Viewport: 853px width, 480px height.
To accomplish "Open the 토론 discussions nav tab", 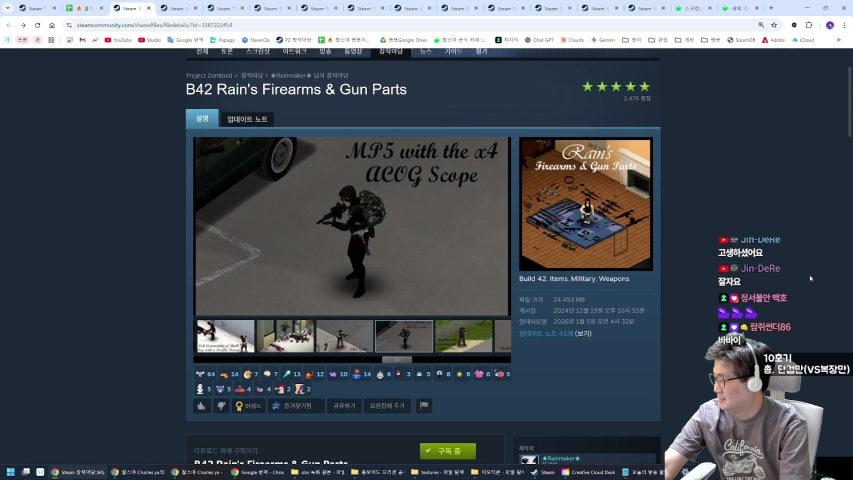I will [x=226, y=52].
